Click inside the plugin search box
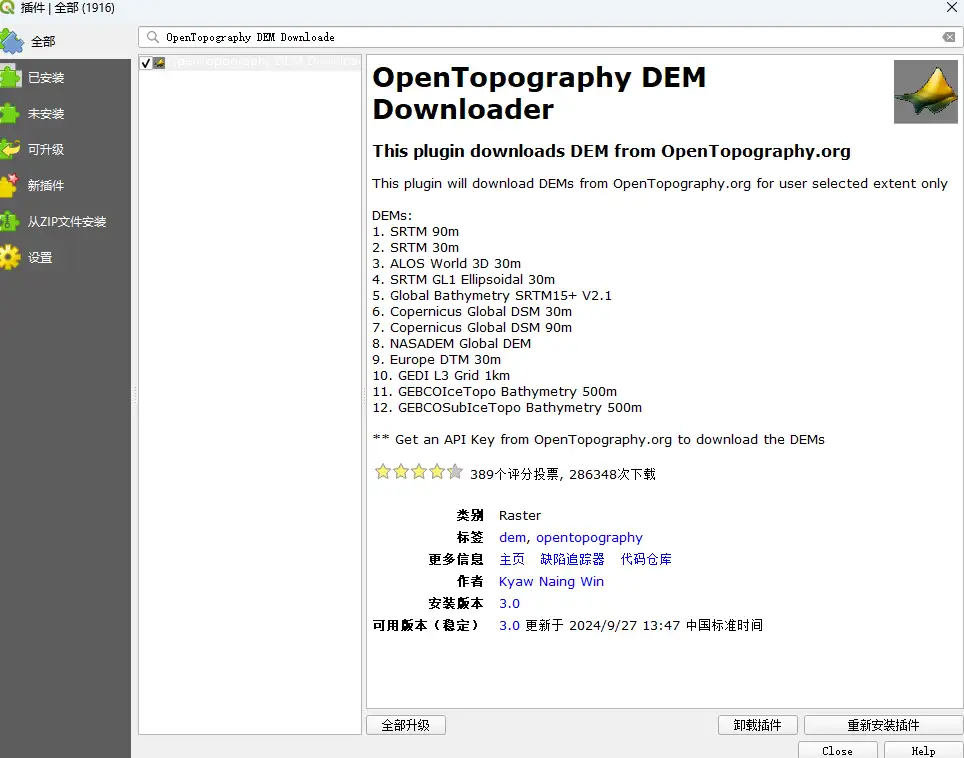964x758 pixels. coord(540,37)
